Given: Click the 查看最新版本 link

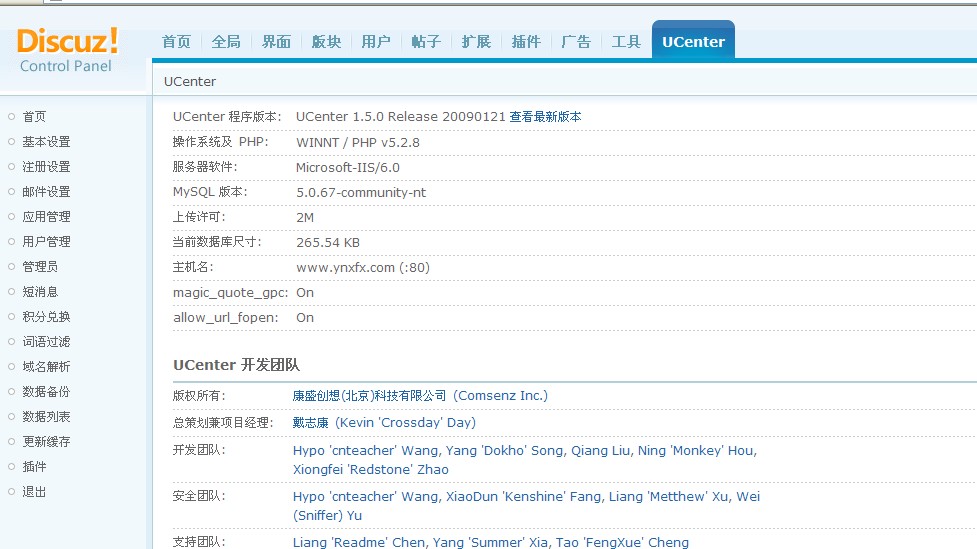Looking at the screenshot, I should pyautogui.click(x=545, y=117).
